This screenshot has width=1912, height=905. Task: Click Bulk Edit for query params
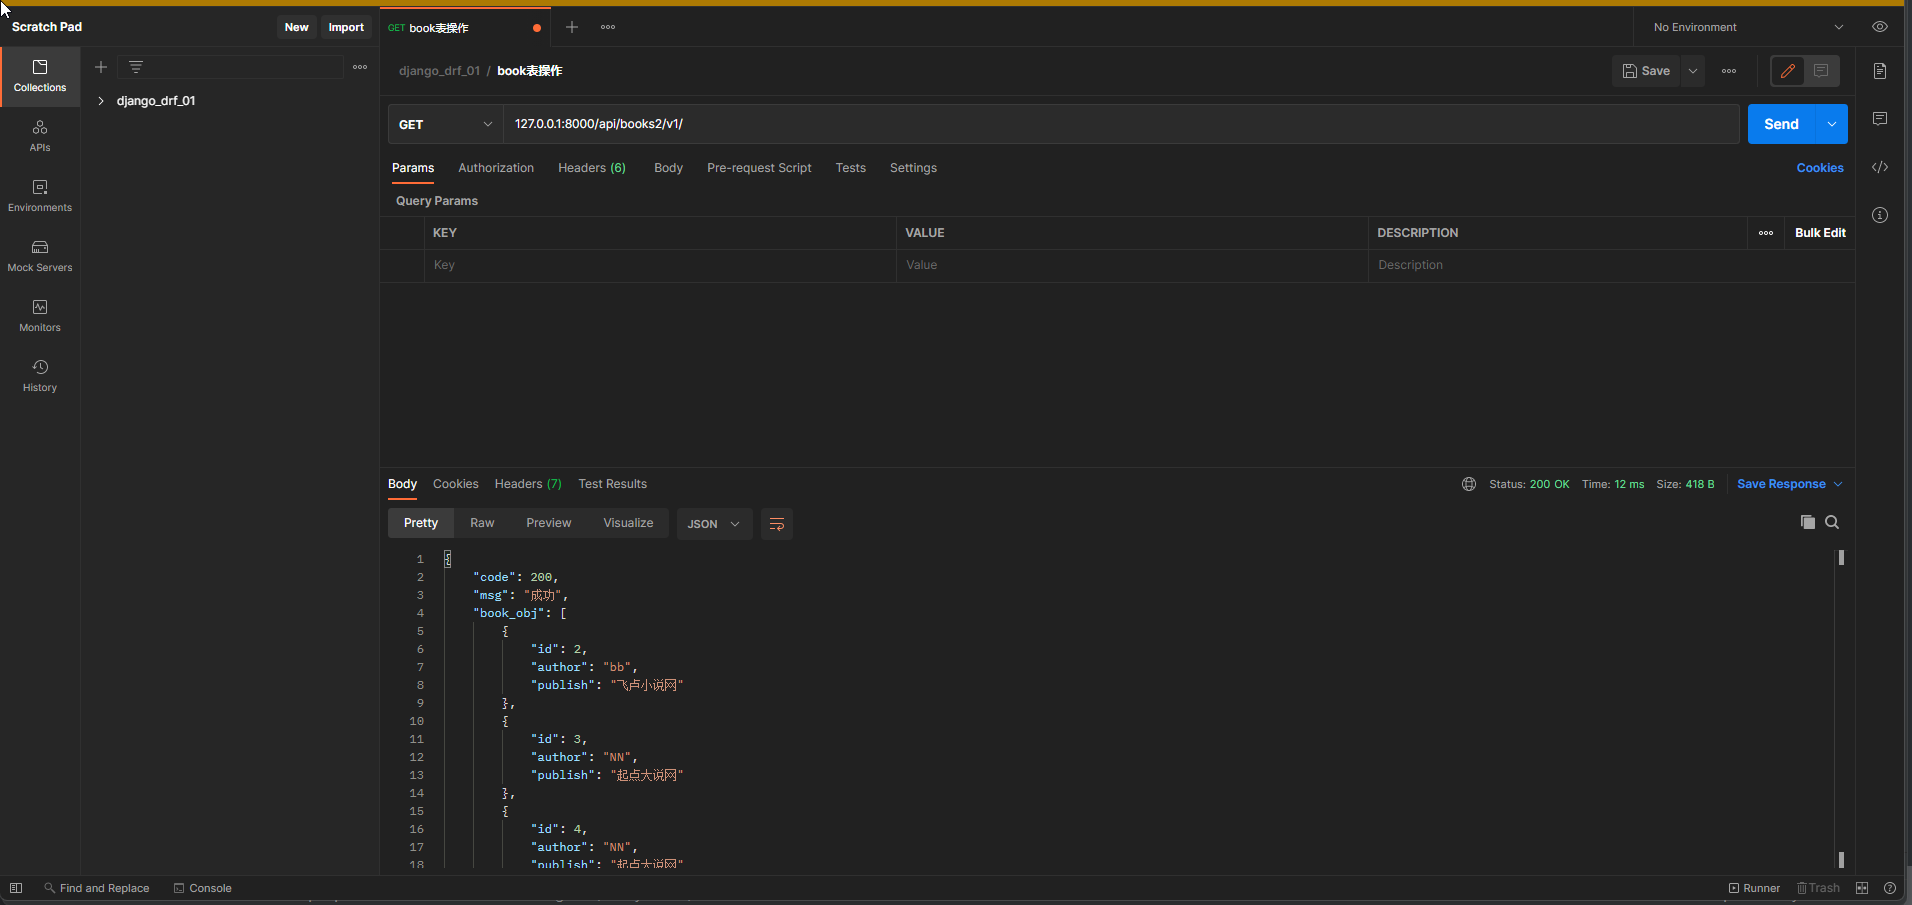point(1820,233)
